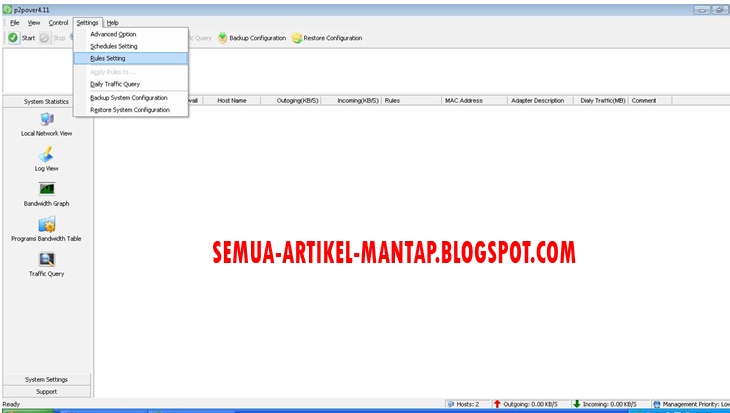This screenshot has height=413, width=730.
Task: Click the p2pover title bar app icon
Action: pyautogui.click(x=7, y=10)
